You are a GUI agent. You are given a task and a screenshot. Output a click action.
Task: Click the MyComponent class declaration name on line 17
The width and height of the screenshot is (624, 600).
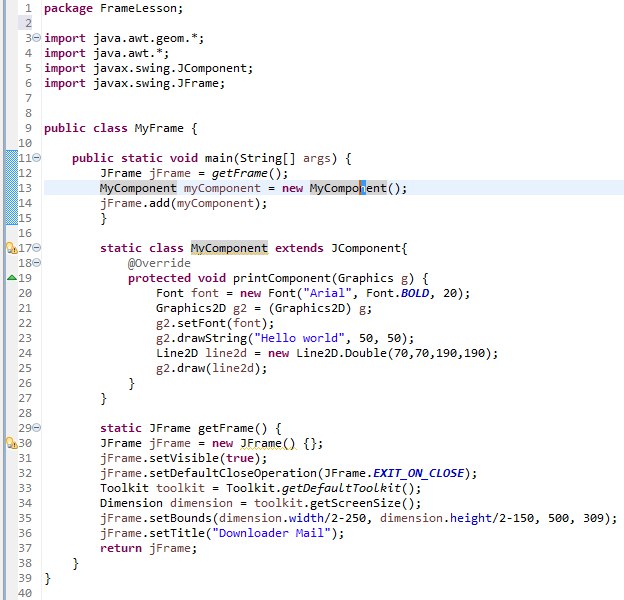point(229,248)
